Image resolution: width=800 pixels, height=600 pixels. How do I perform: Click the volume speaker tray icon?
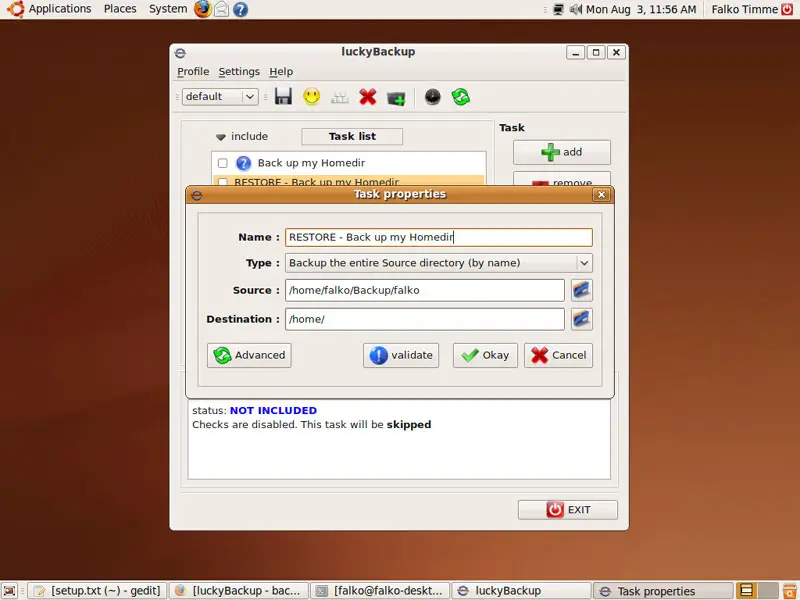576,9
